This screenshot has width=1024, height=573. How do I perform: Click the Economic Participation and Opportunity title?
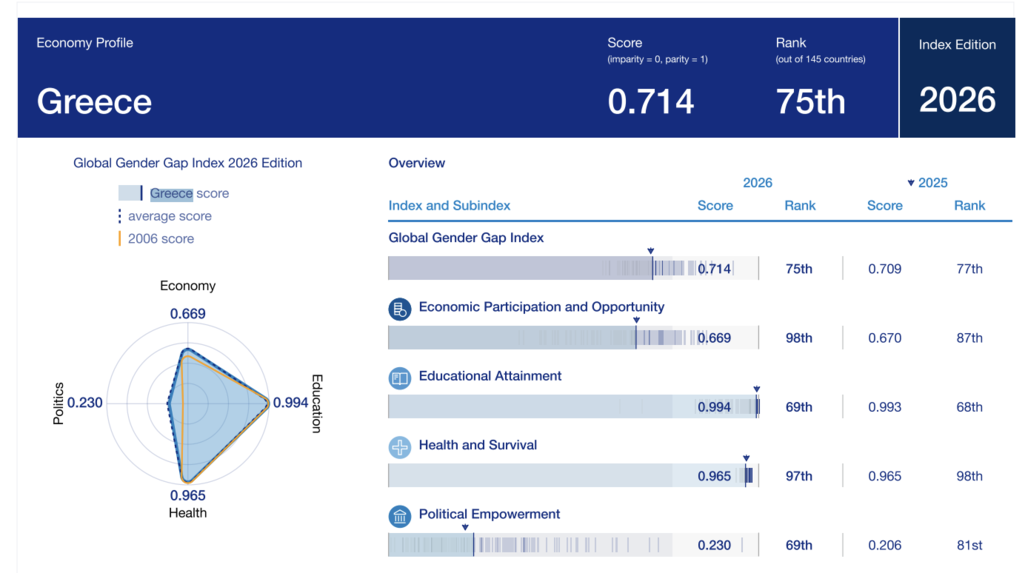coord(541,307)
